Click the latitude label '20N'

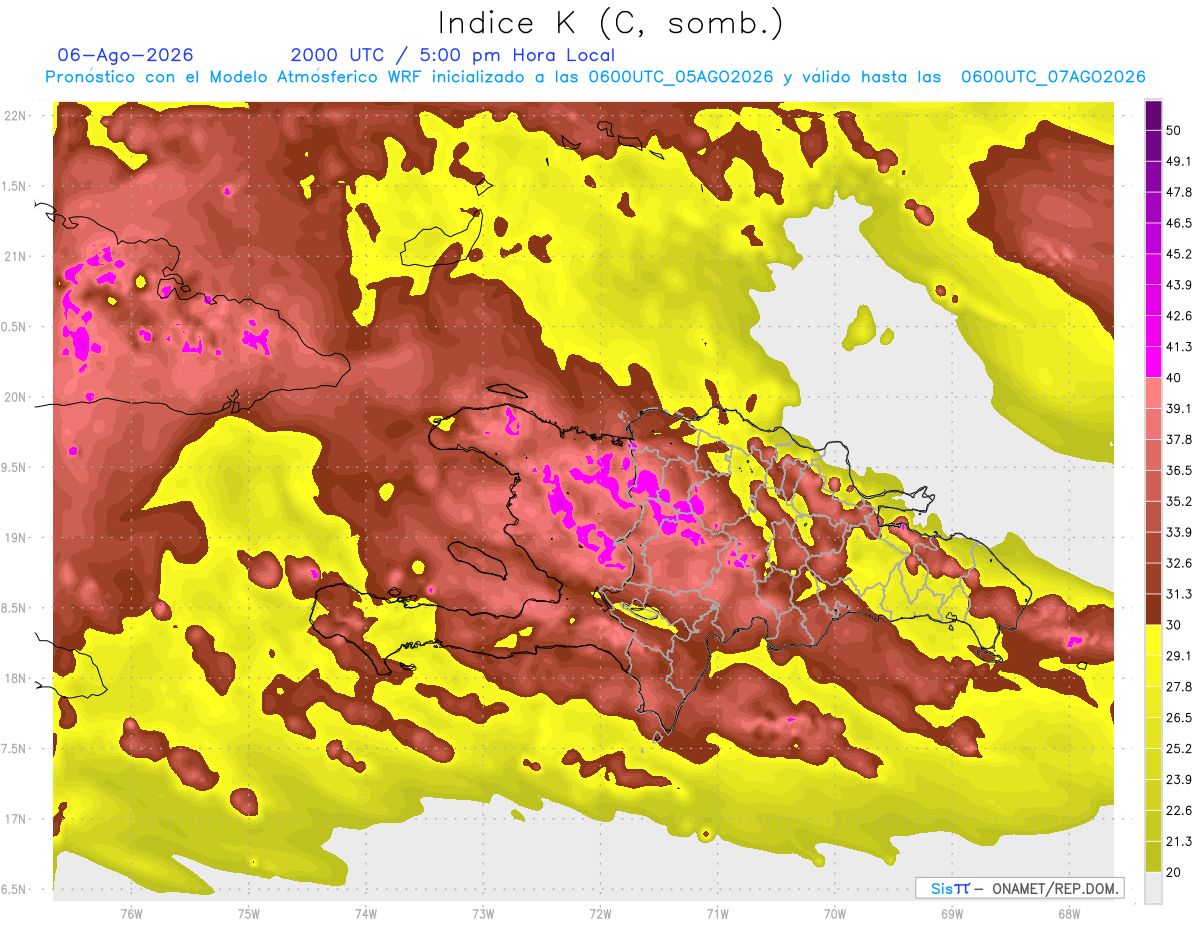[15, 397]
